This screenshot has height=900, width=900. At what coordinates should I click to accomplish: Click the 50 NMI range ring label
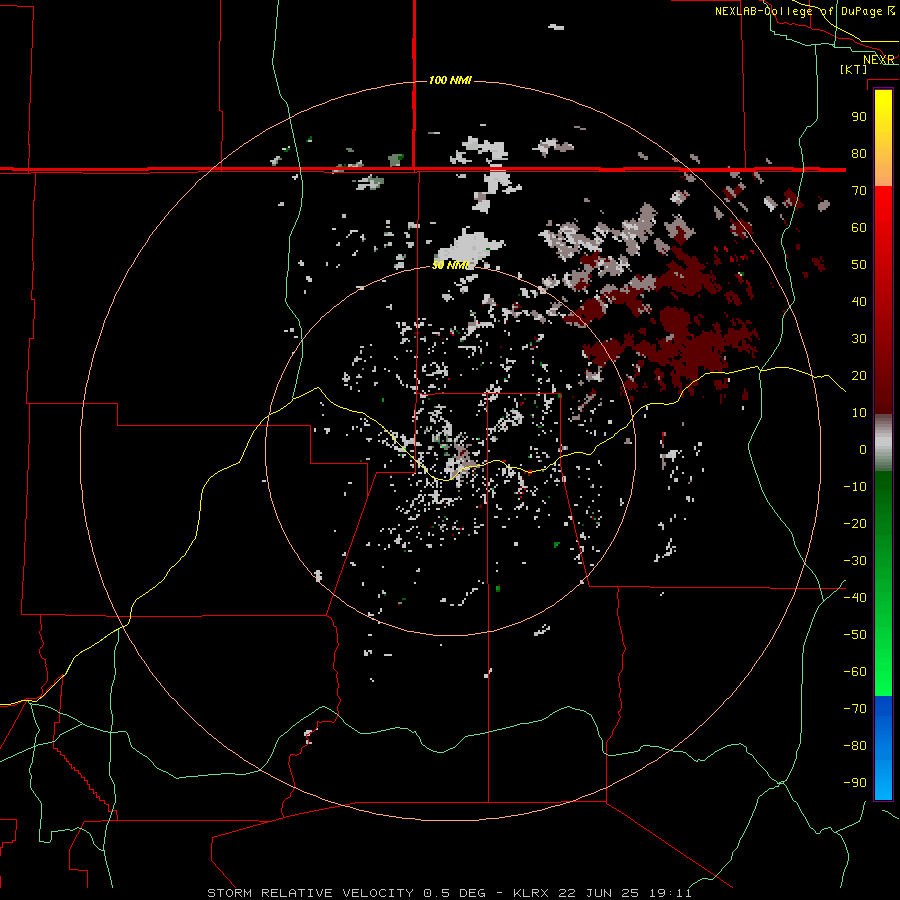click(x=451, y=265)
